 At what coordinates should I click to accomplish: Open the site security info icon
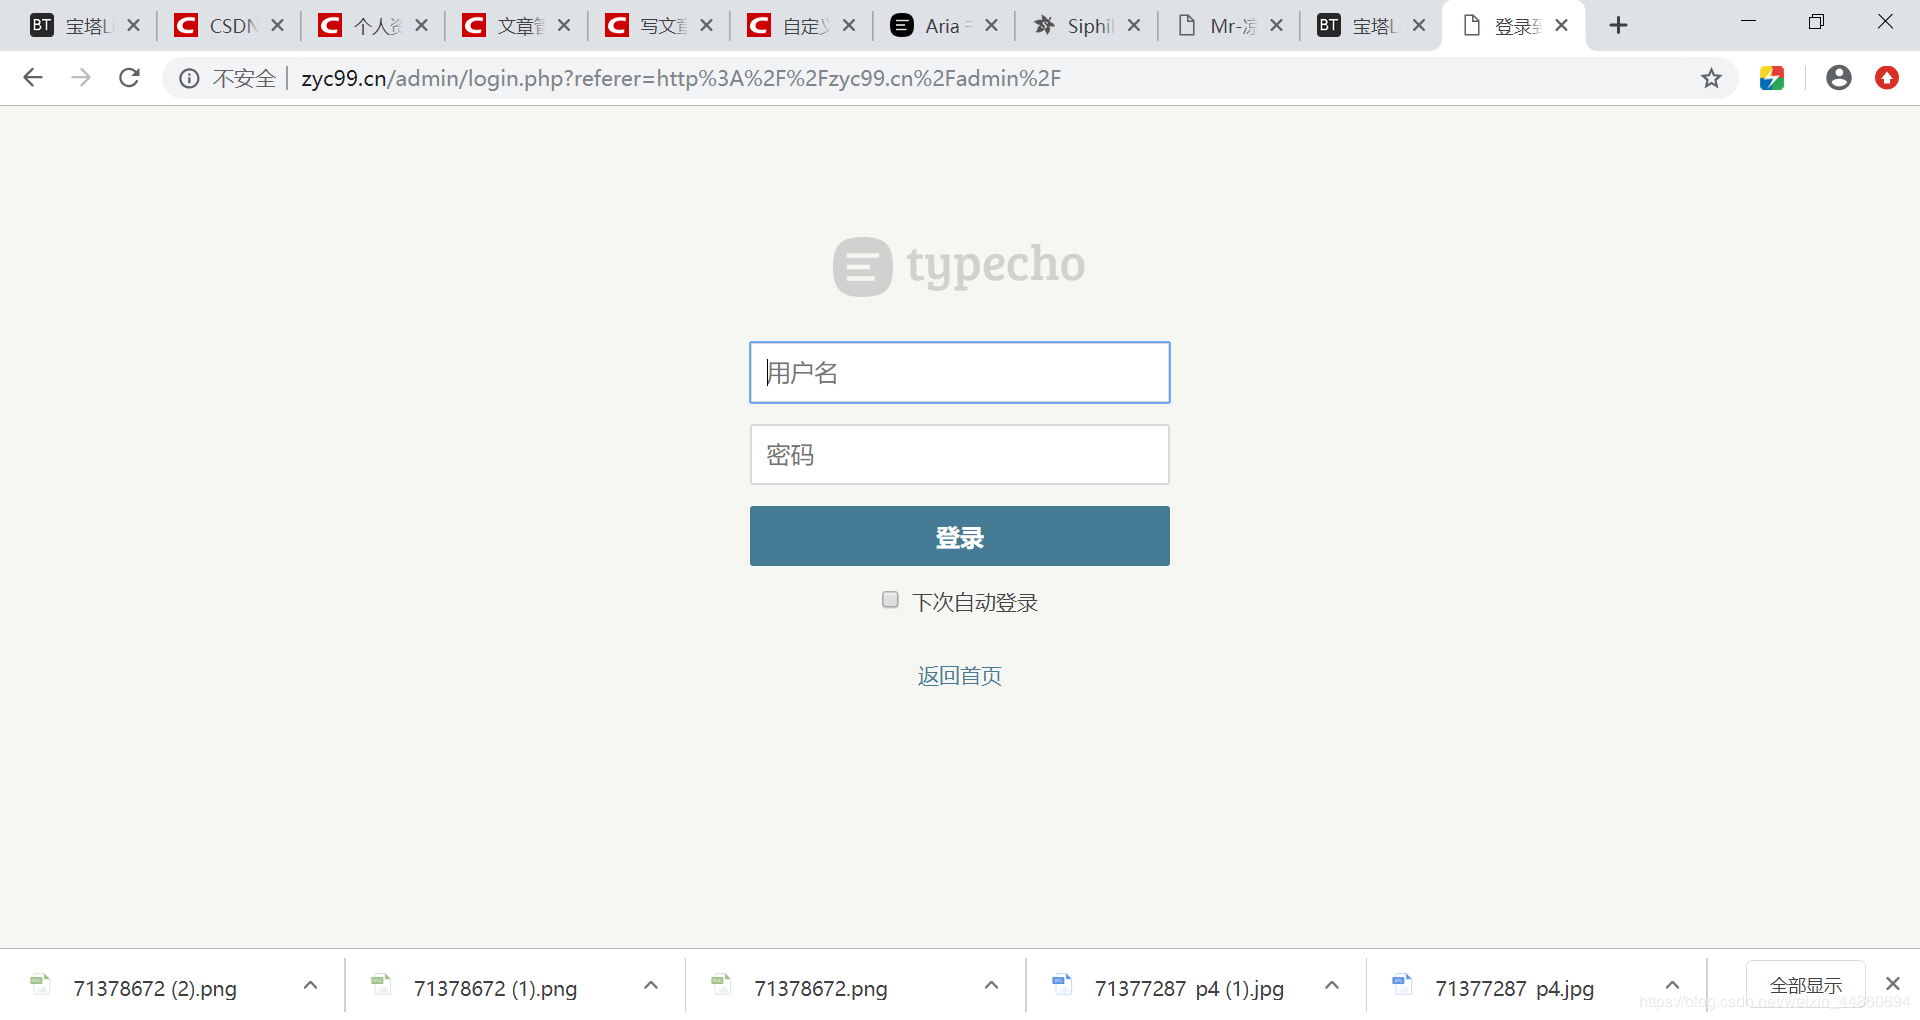[189, 78]
